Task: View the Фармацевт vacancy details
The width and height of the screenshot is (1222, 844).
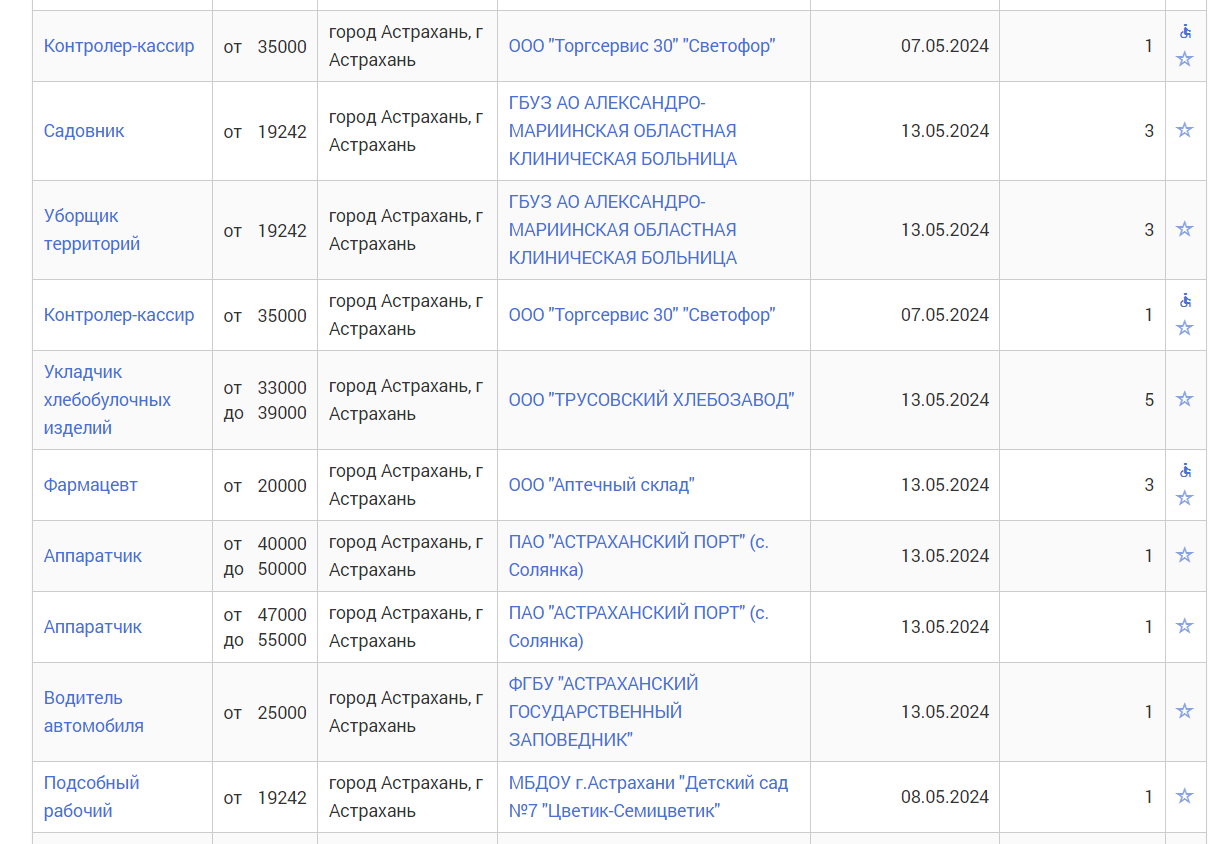Action: pyautogui.click(x=91, y=485)
